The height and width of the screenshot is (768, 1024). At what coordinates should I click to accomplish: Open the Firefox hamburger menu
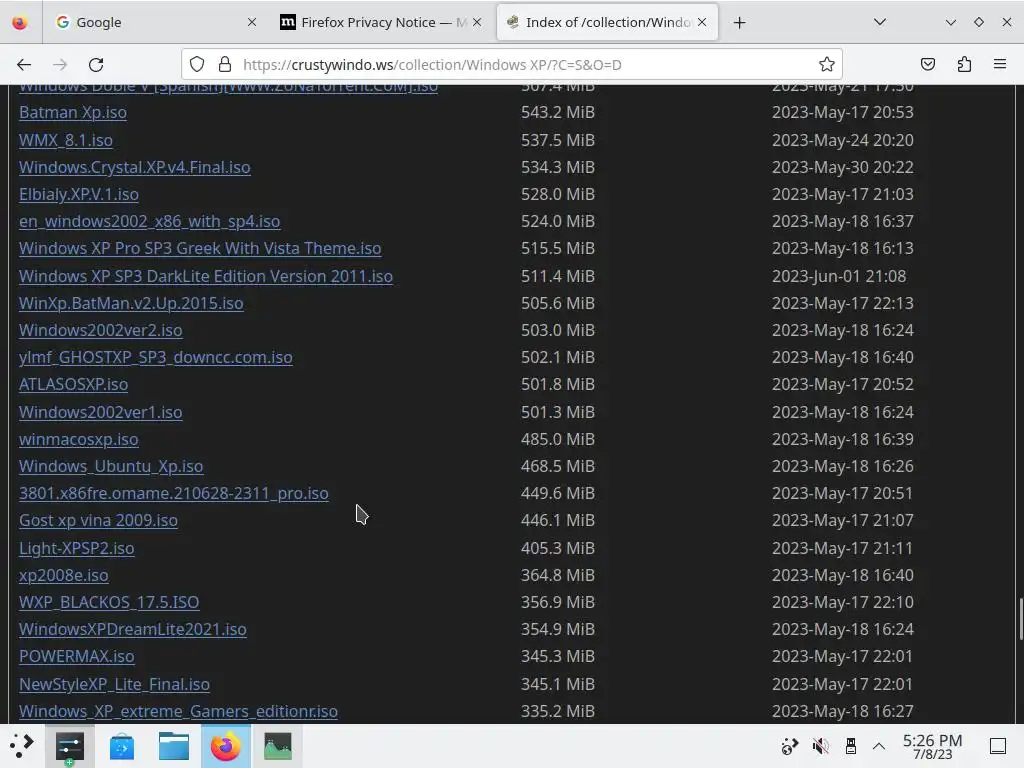[999, 64]
